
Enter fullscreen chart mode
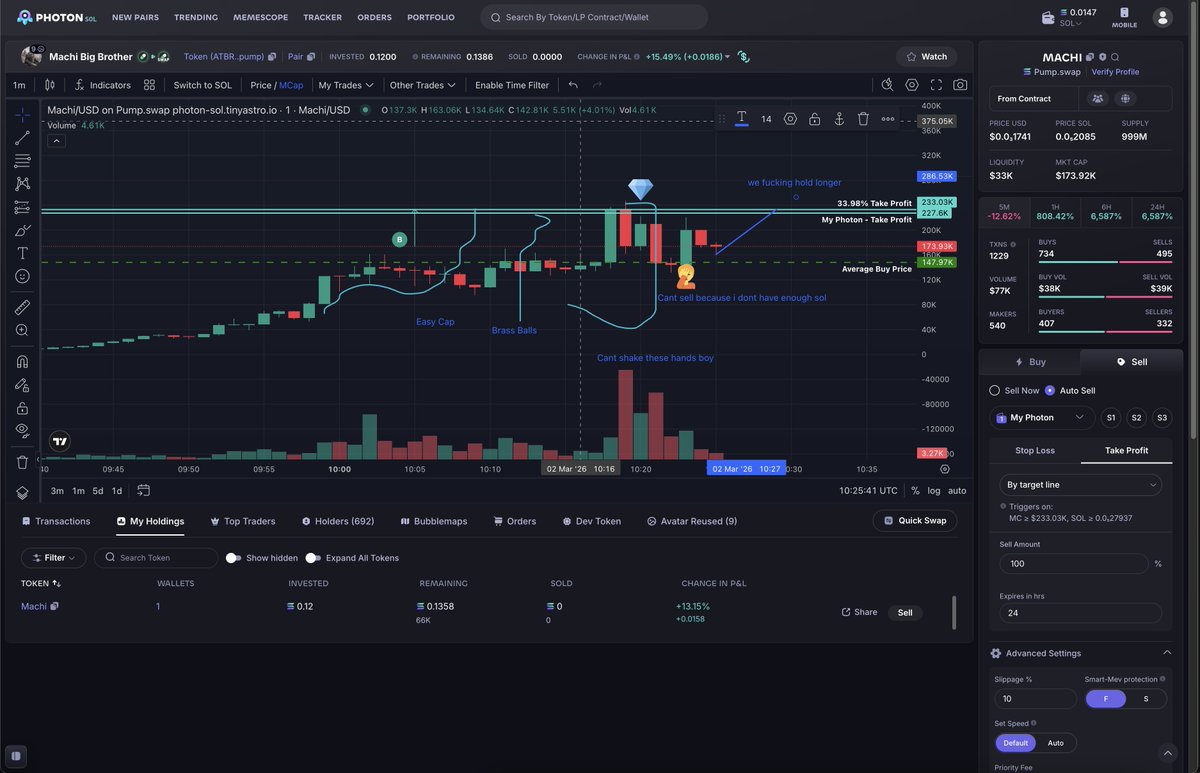(x=937, y=85)
